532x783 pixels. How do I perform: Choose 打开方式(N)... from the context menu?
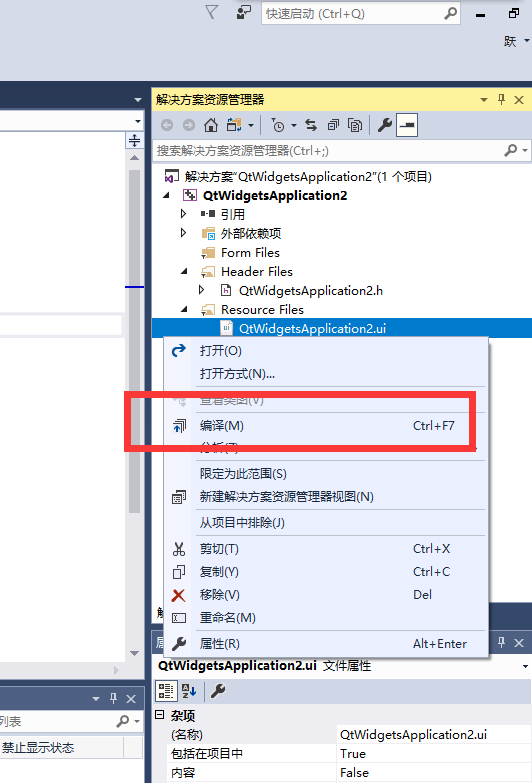[x=326, y=374]
